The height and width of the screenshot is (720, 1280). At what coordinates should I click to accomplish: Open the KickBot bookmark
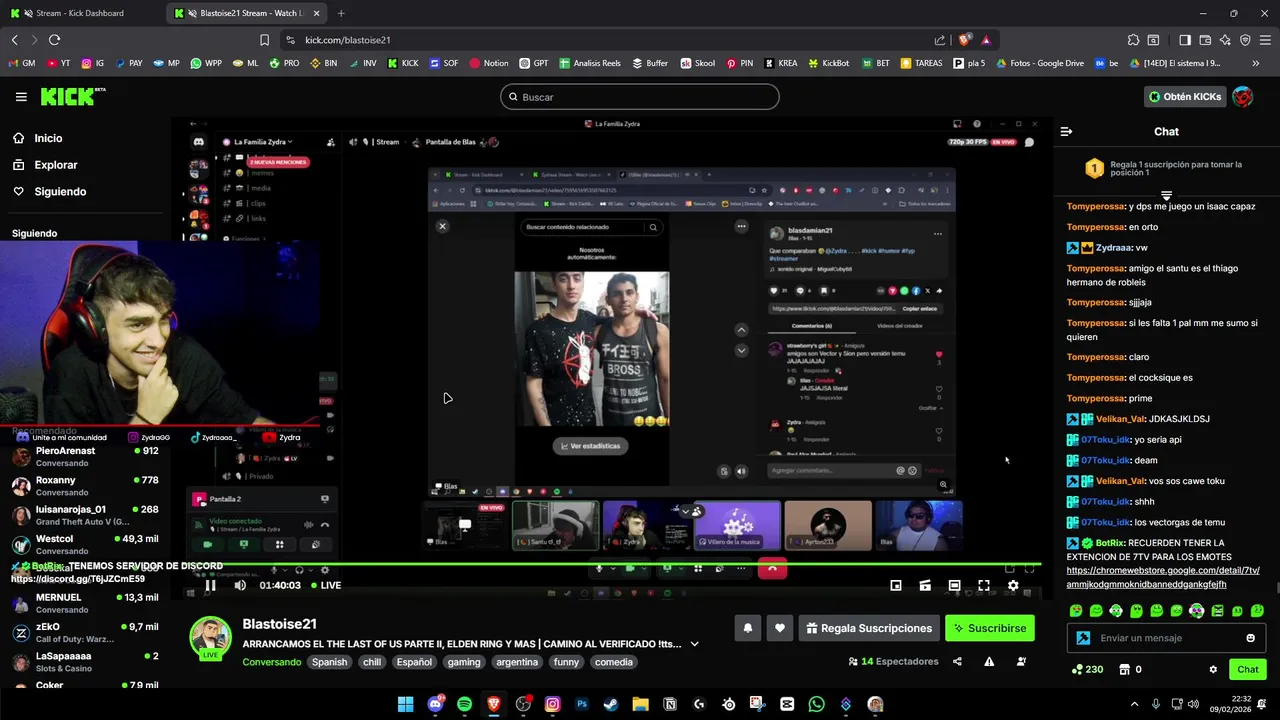828,63
